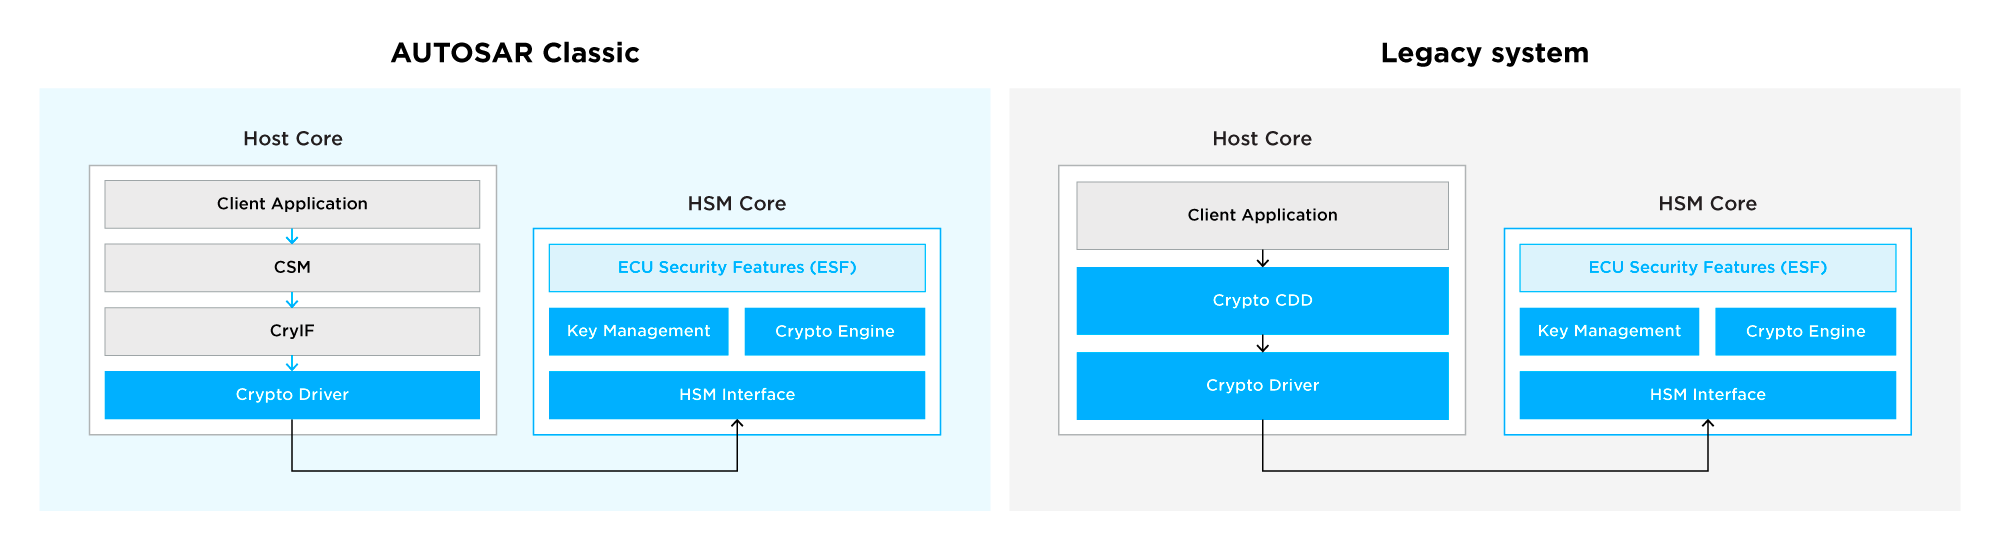2000x549 pixels.
Task: Click Client Application in the AUTOSAR Classic diagram
Action: pos(292,204)
